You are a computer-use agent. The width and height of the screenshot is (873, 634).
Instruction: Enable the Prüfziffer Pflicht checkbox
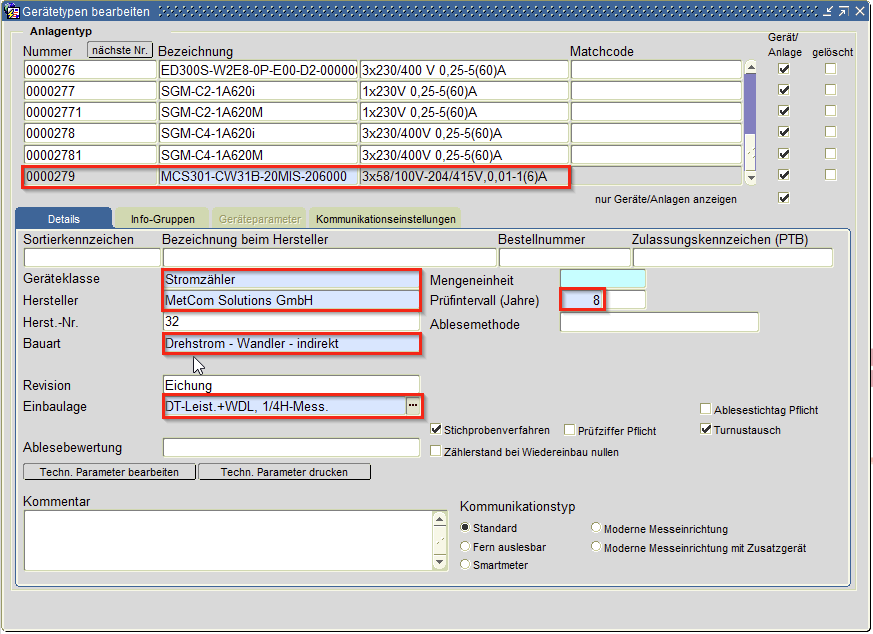pos(570,430)
